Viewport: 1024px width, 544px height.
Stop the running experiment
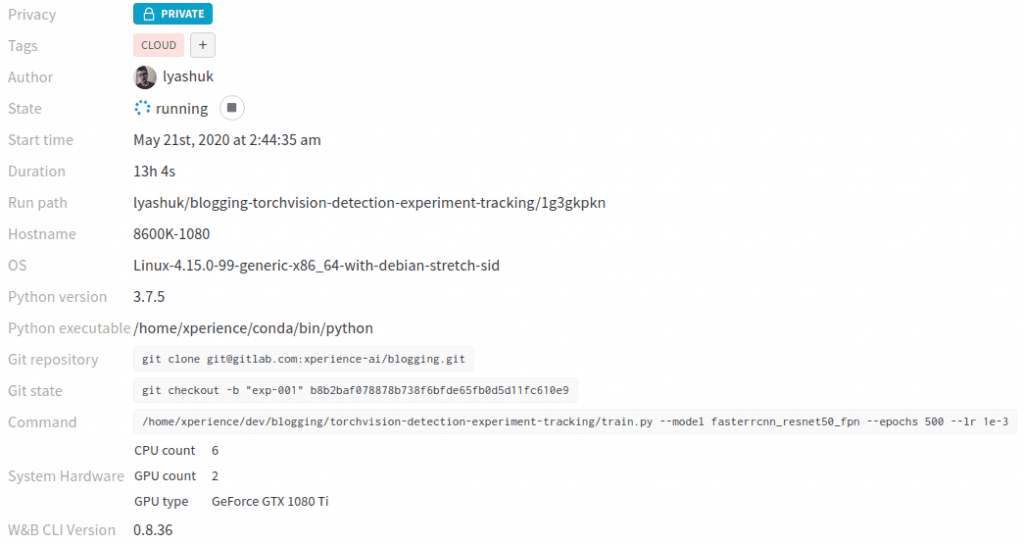232,108
